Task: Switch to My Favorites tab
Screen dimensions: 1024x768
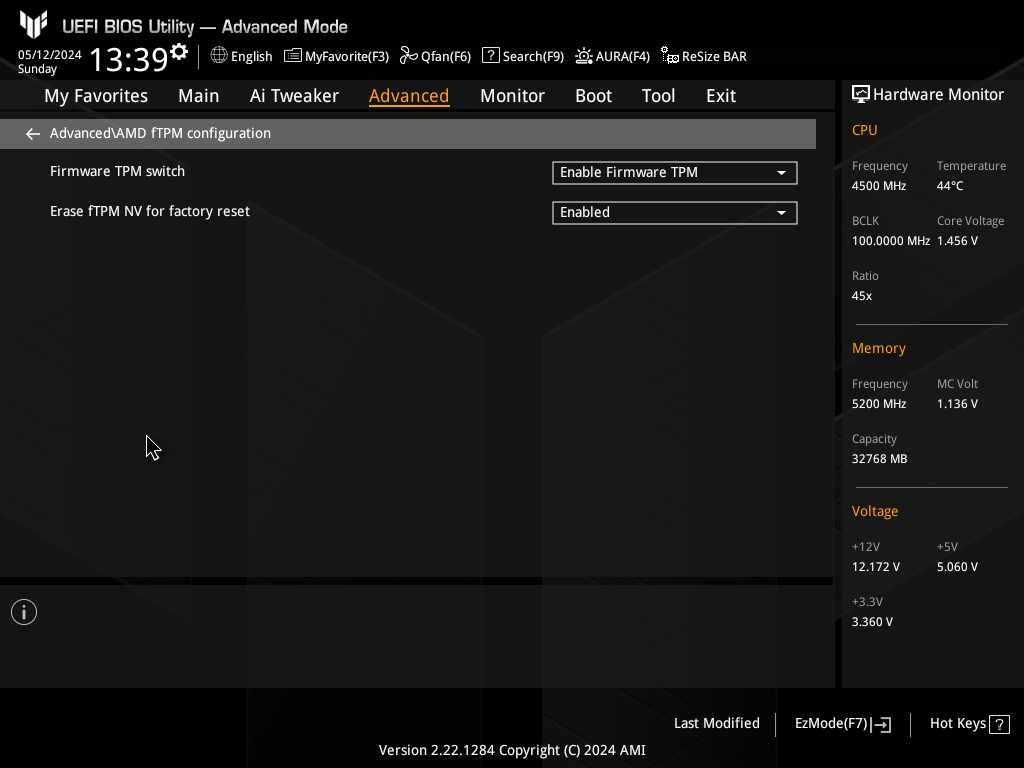Action: [x=96, y=96]
